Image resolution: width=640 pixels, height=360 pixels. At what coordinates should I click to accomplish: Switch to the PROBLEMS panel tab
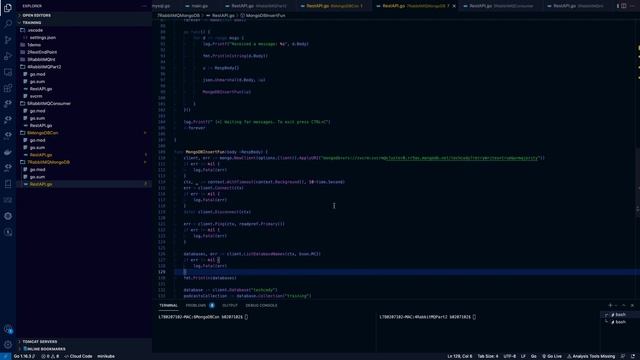click(x=200, y=305)
